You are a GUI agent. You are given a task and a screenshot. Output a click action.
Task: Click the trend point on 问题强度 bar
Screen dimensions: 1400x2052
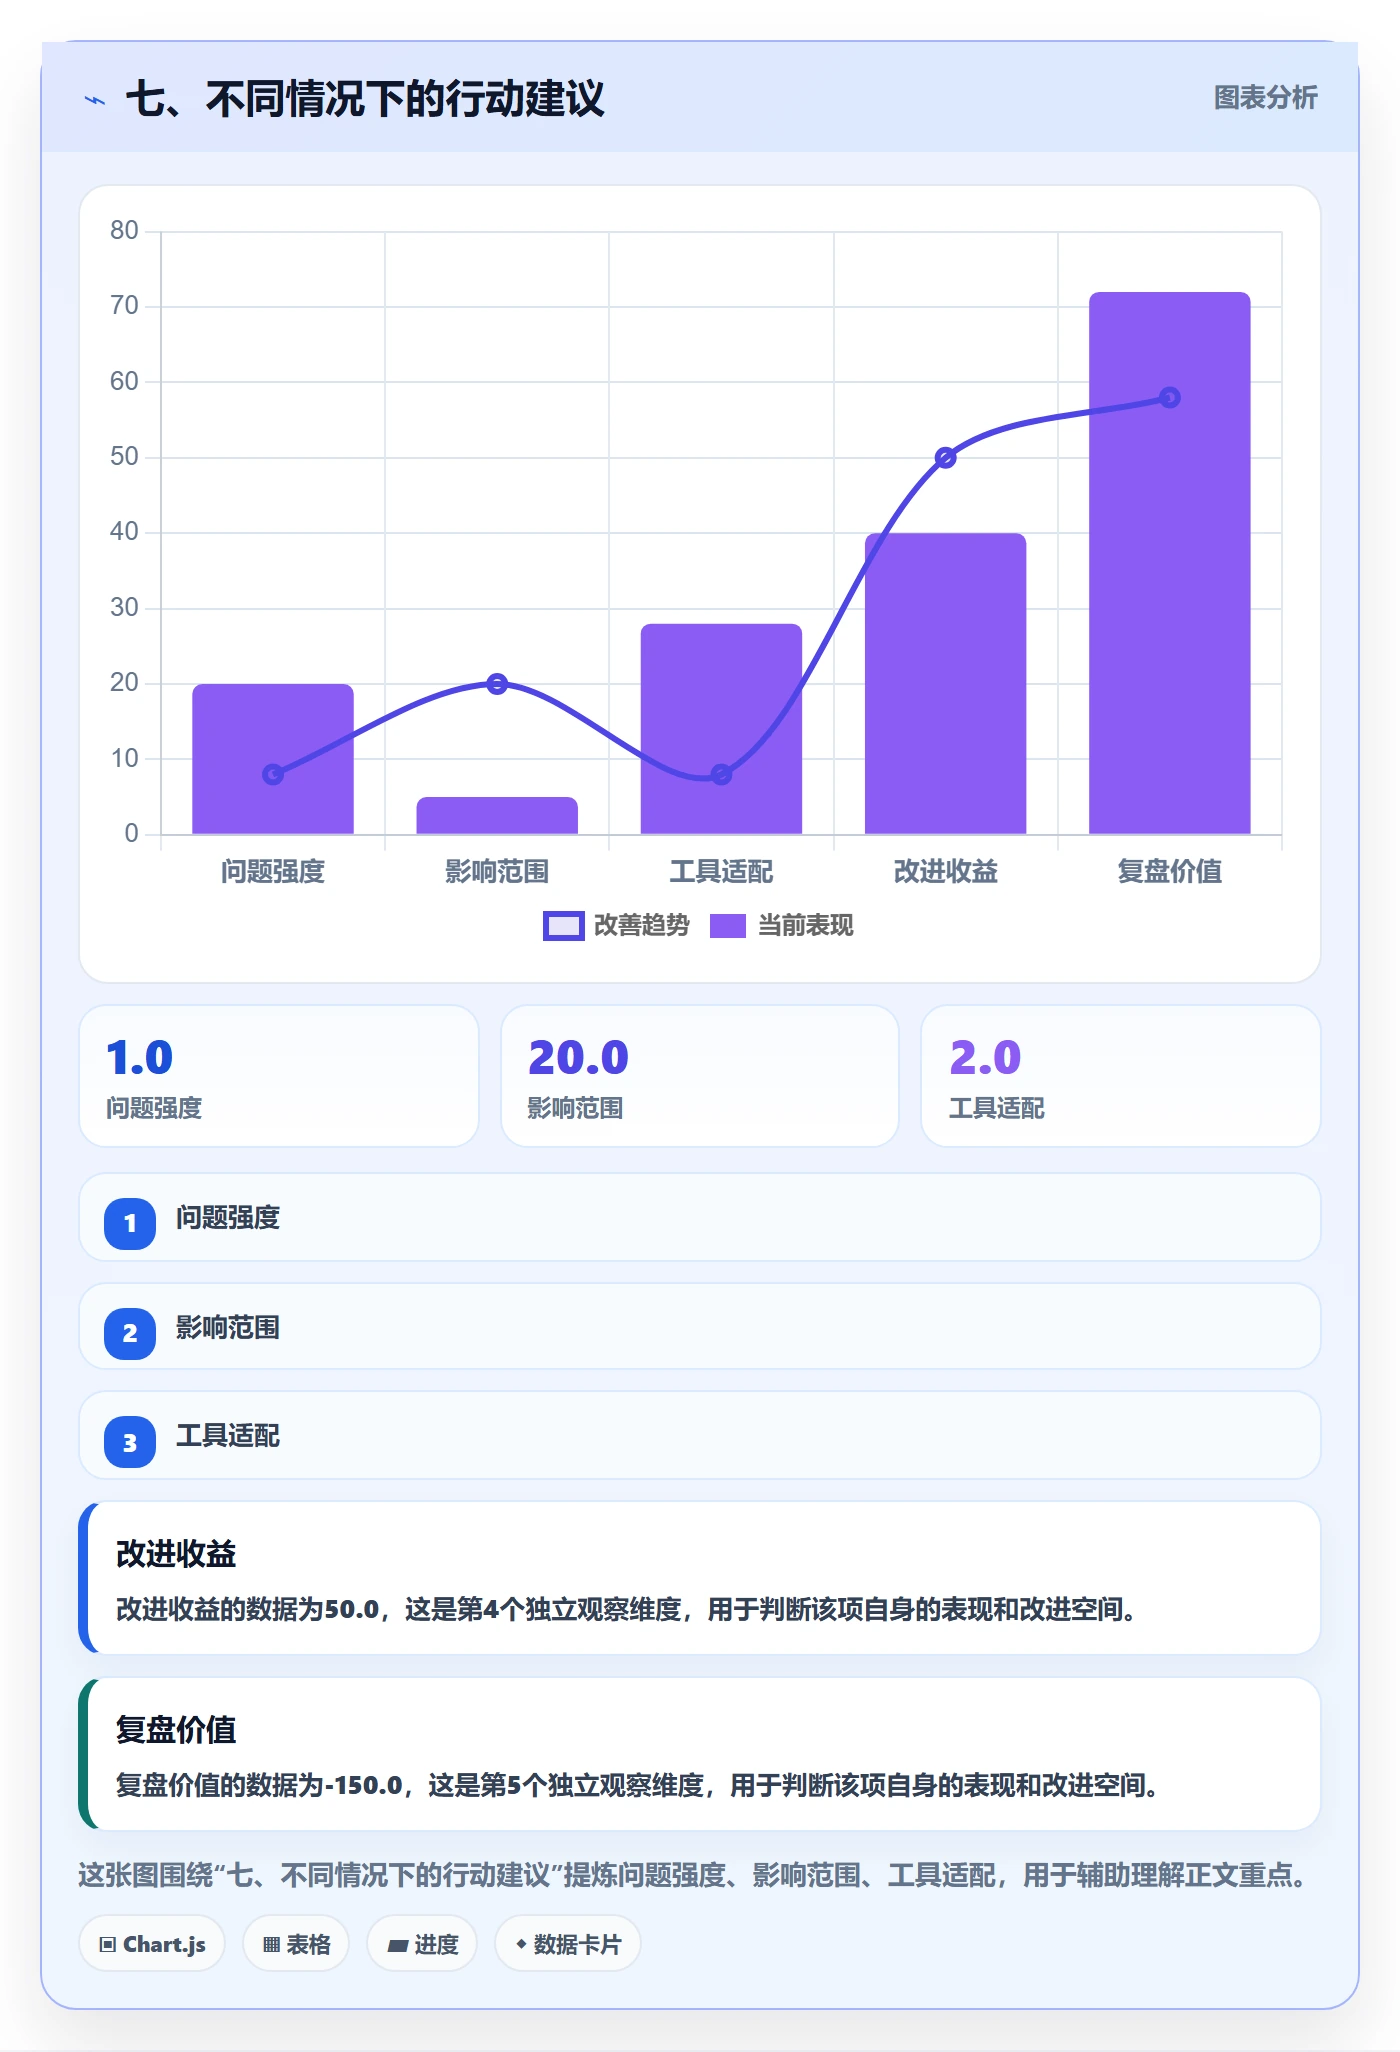[273, 774]
